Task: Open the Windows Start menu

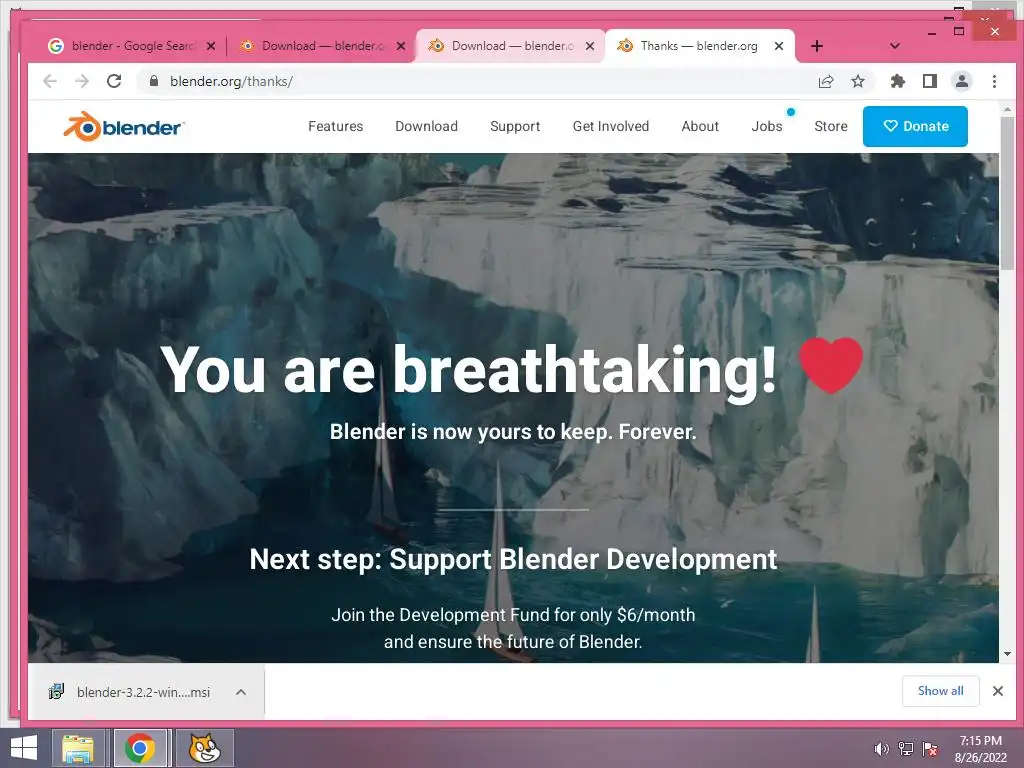Action: pyautogui.click(x=24, y=748)
